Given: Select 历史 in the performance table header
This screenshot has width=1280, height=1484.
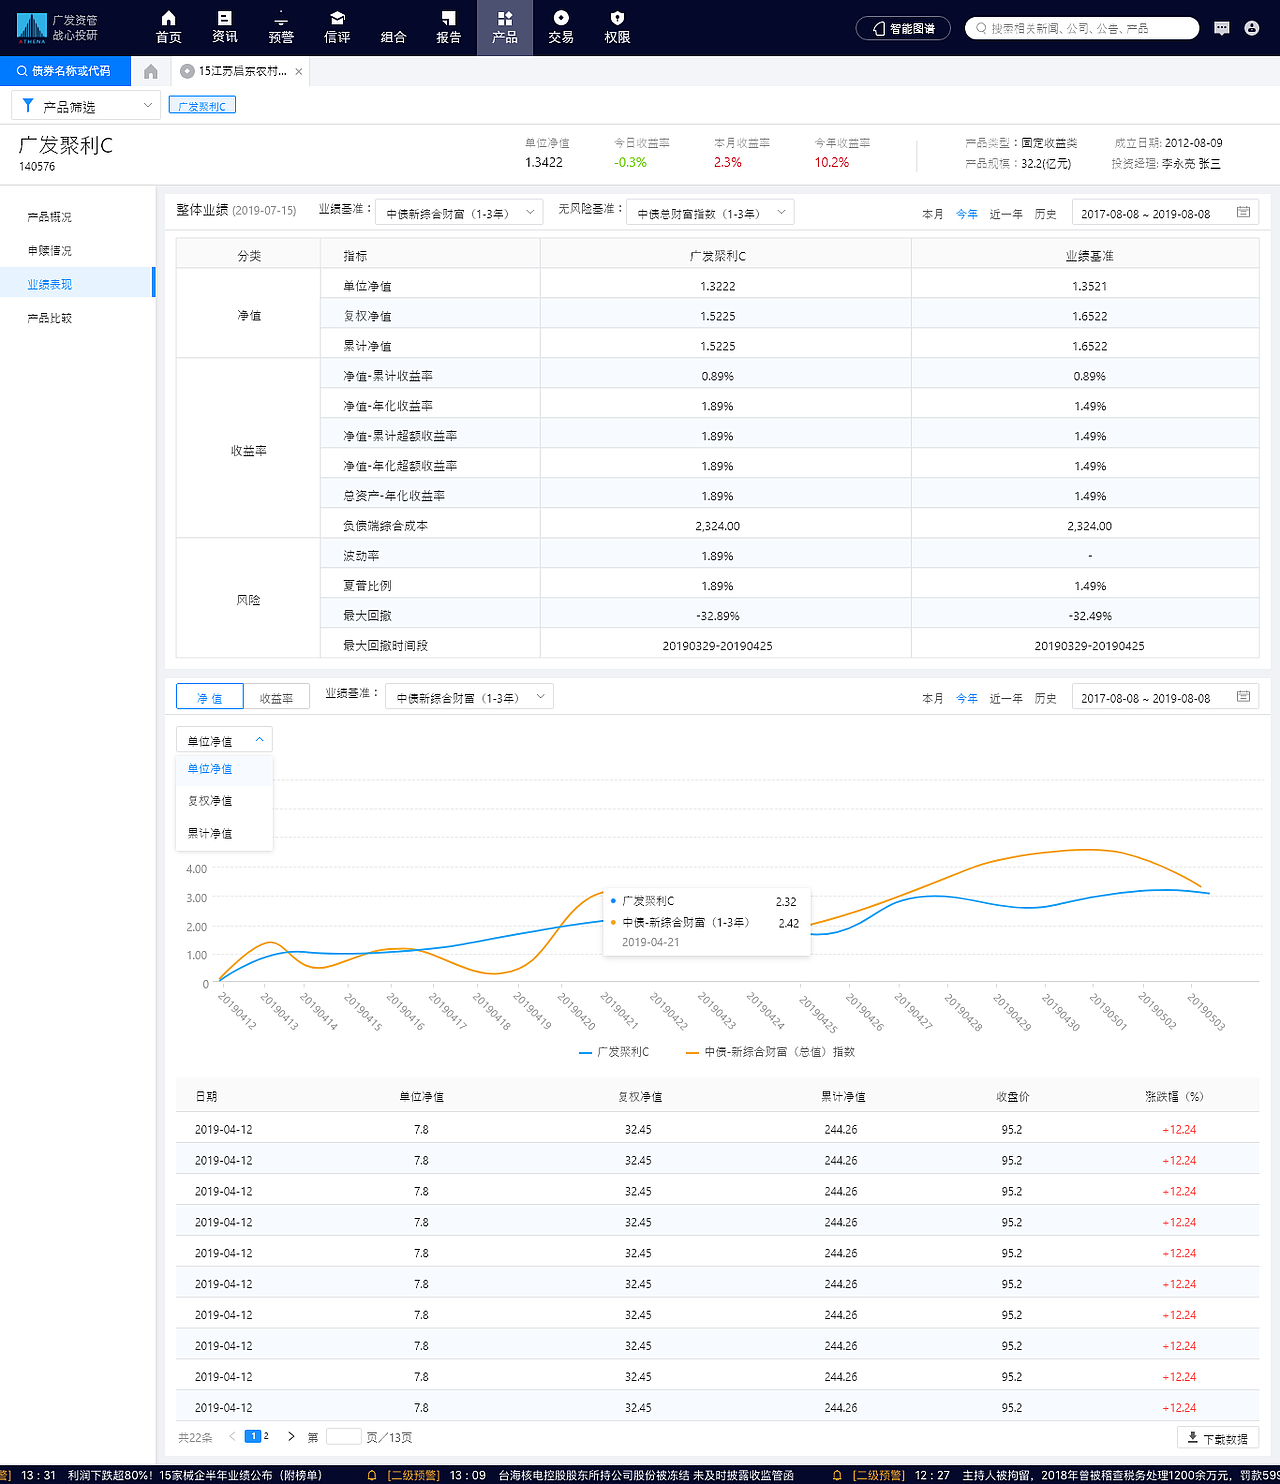Looking at the screenshot, I should [1045, 213].
